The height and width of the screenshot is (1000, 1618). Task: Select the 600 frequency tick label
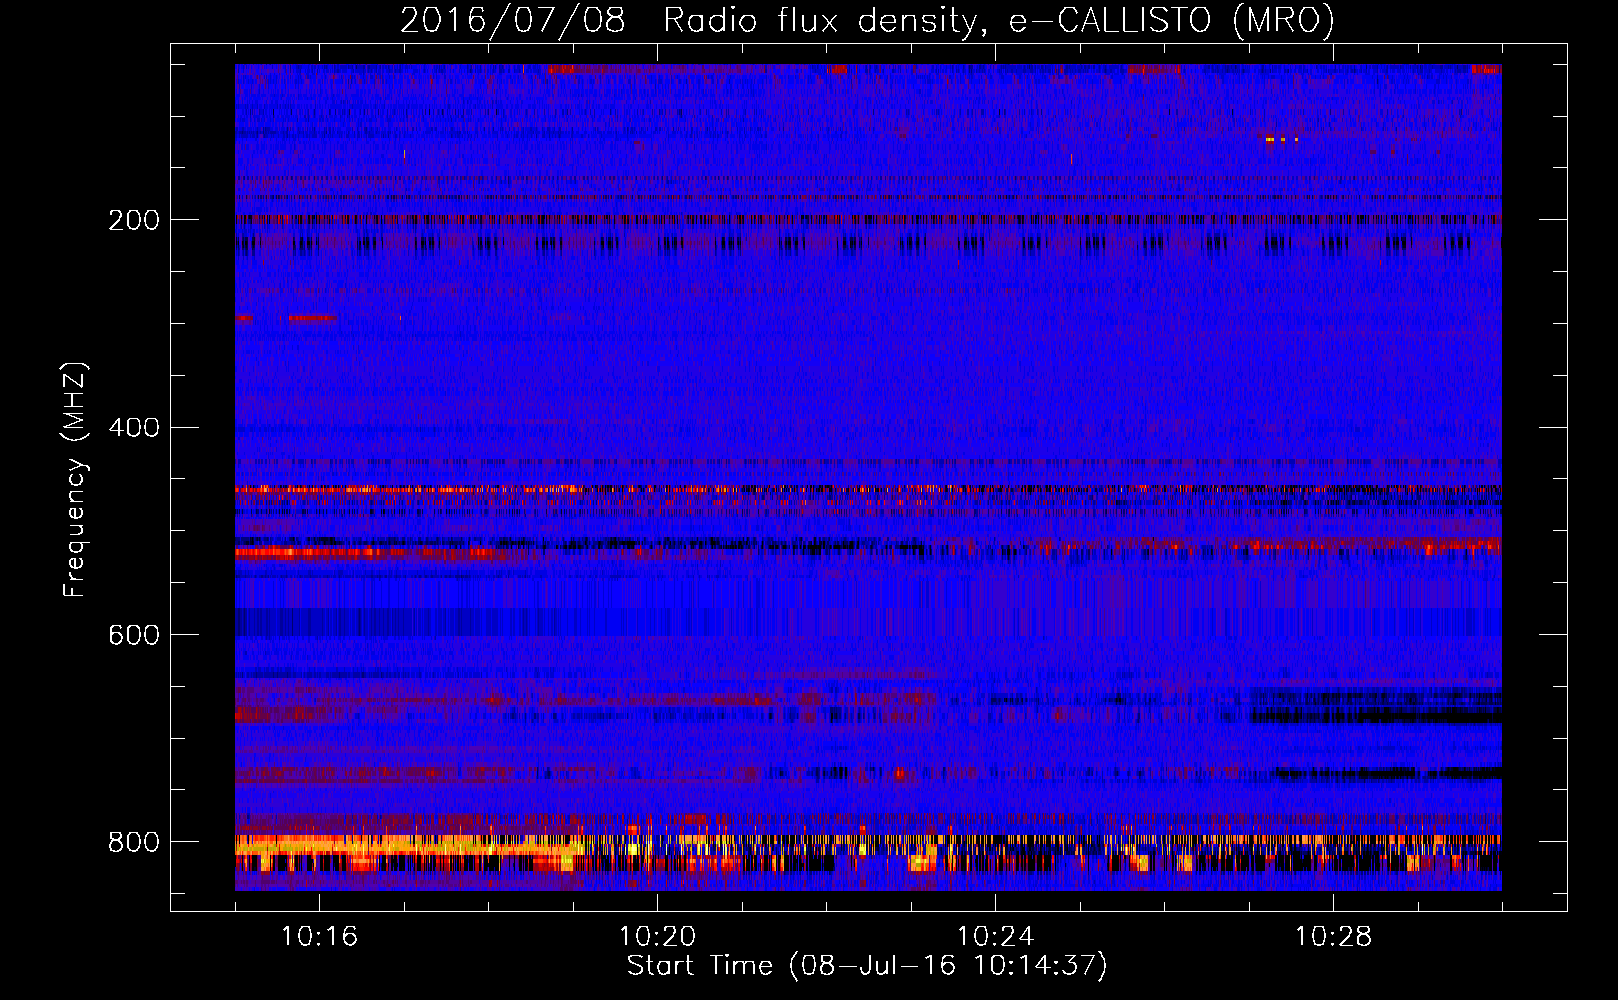coord(134,635)
